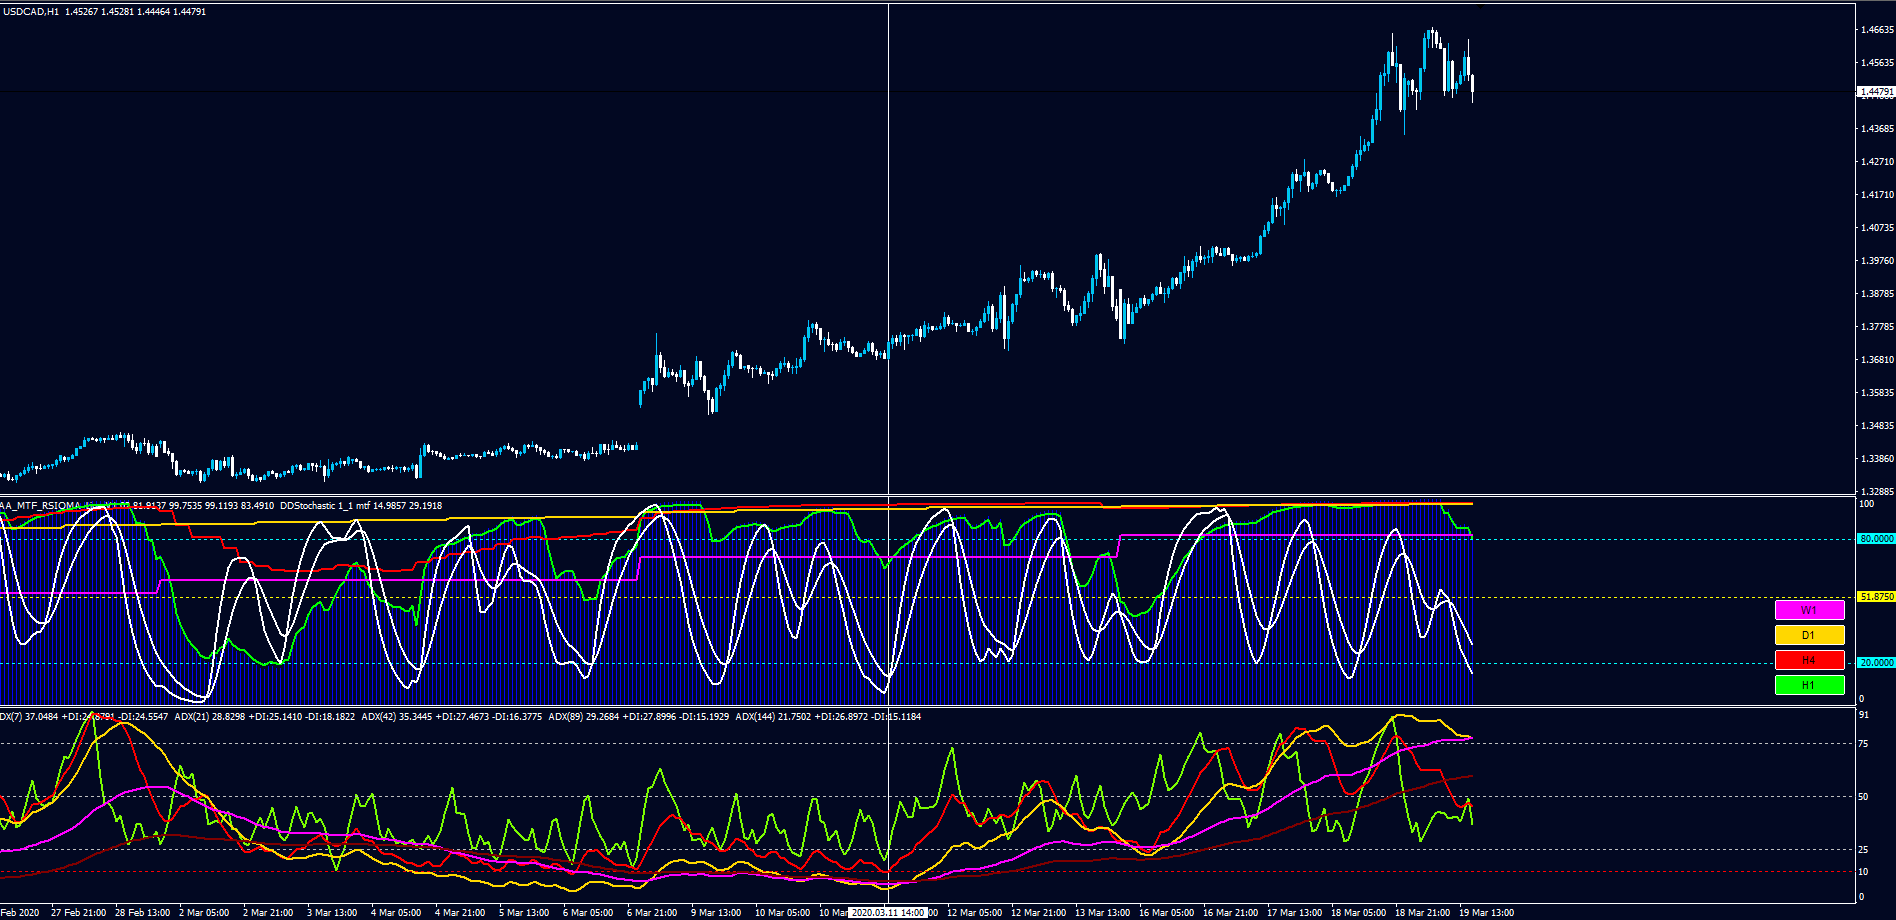Select the highlighted 1.44791 price tag
The width and height of the screenshot is (1896, 920).
click(x=1879, y=89)
